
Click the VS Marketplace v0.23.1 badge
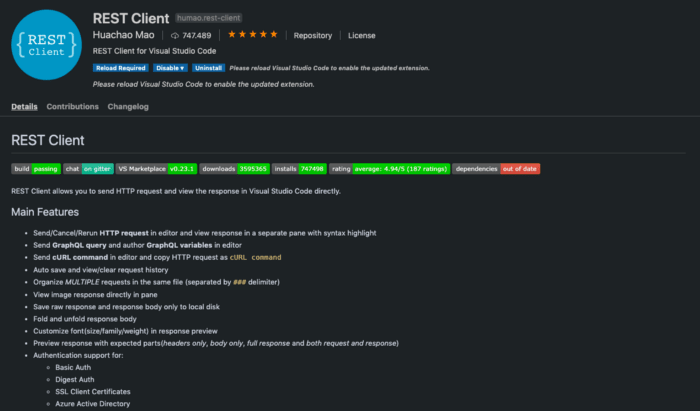tap(156, 169)
